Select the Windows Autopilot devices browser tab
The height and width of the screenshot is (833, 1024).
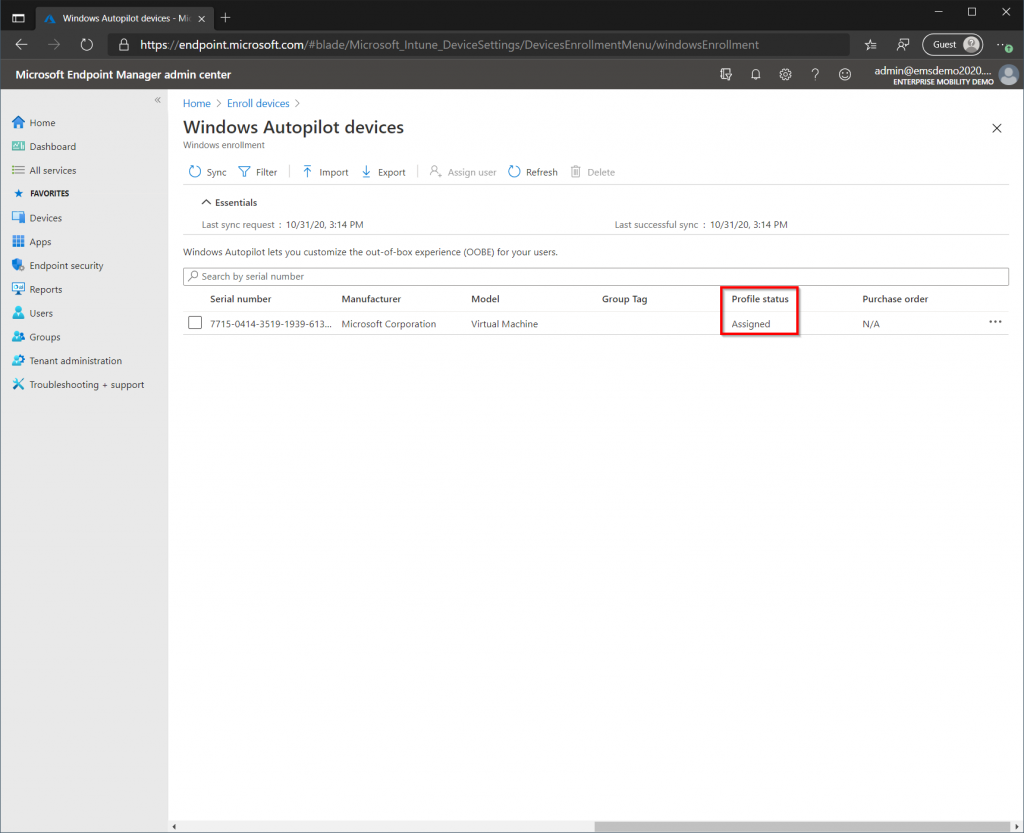click(x=124, y=18)
